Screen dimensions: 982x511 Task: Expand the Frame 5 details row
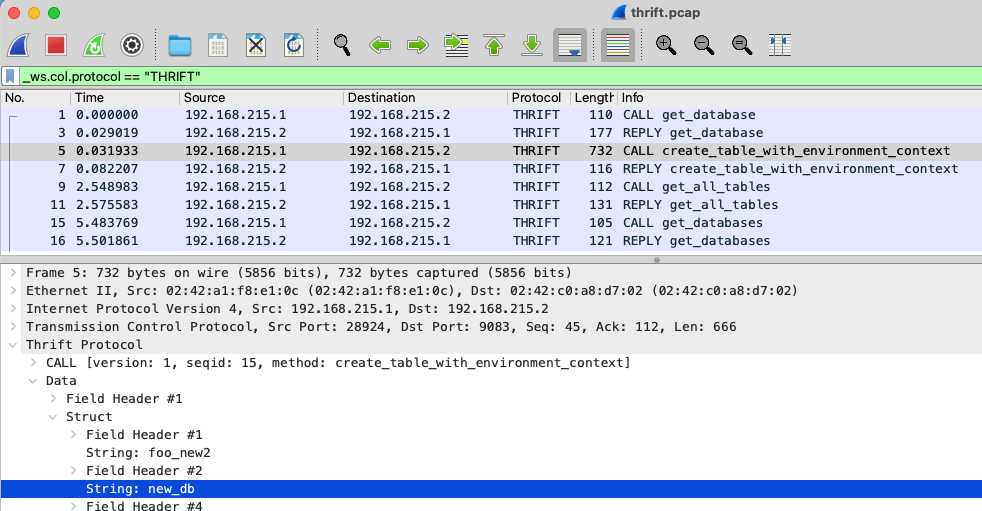(13, 272)
